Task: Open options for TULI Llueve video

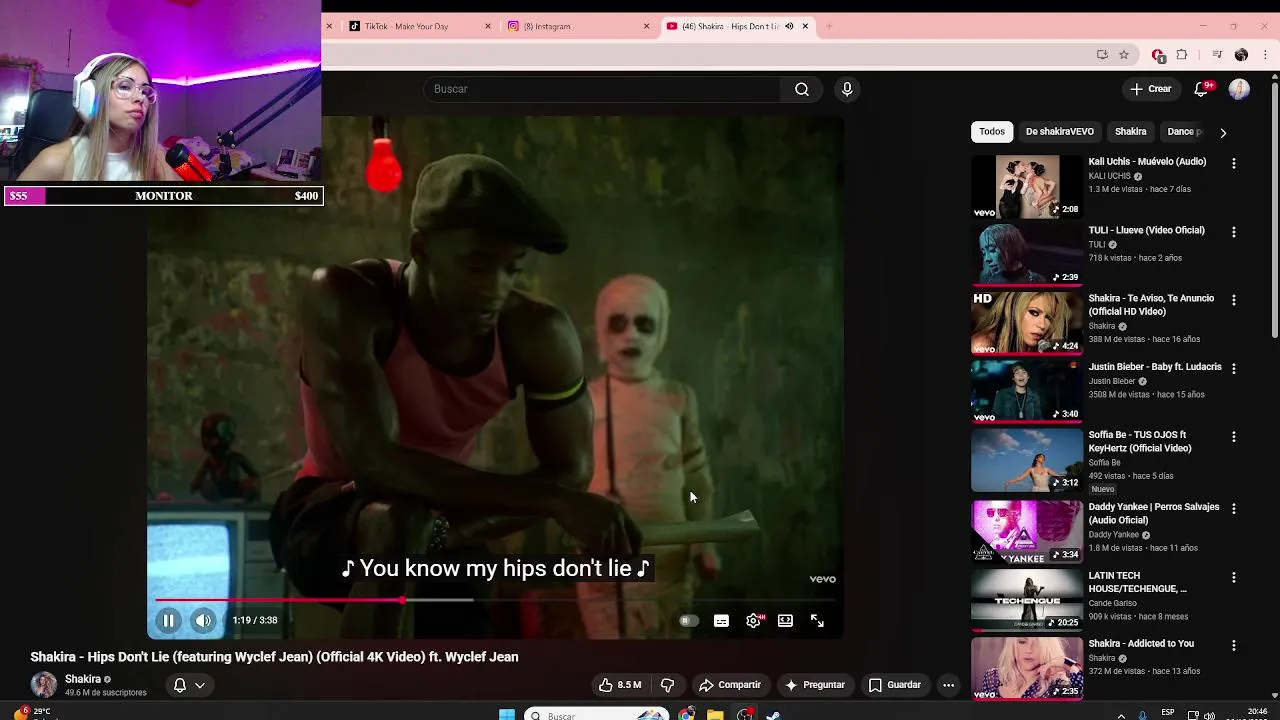Action: click(x=1234, y=232)
